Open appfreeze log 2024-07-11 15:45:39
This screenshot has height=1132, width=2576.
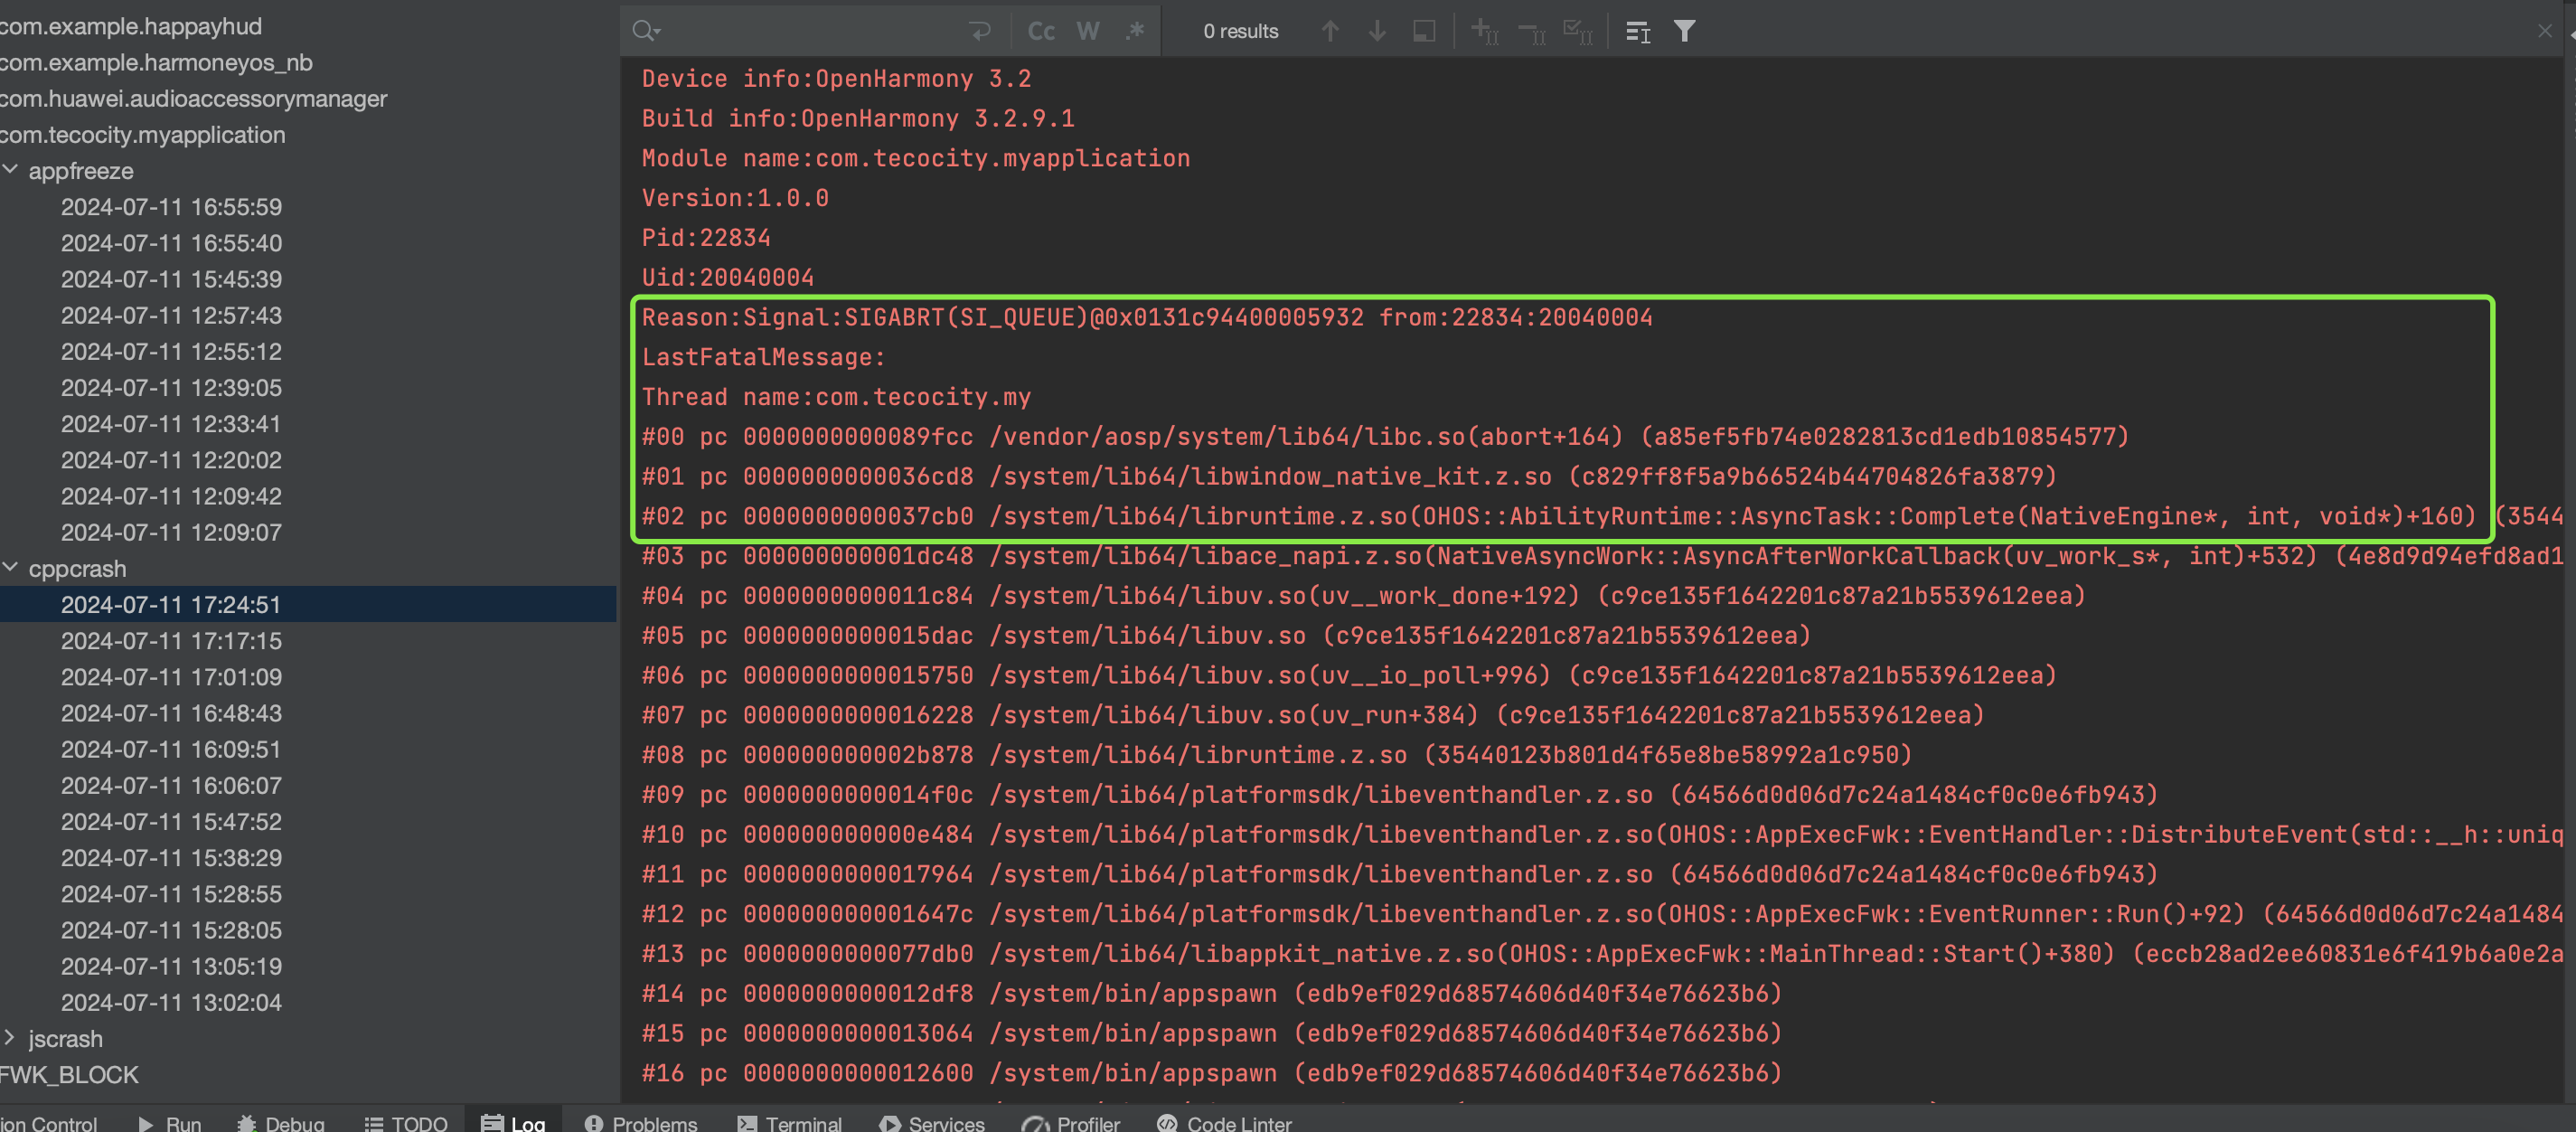point(171,279)
